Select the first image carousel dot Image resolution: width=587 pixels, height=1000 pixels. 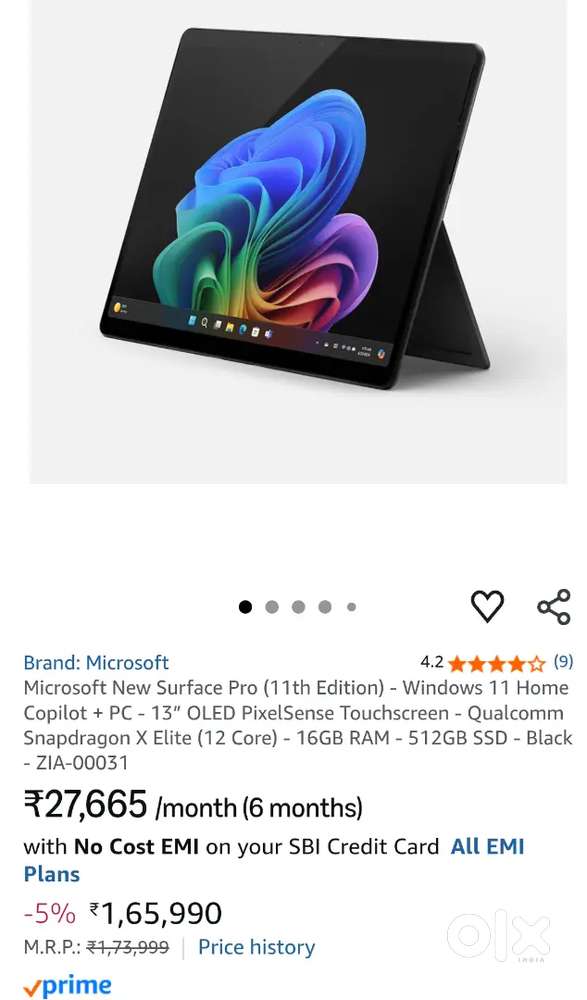(x=245, y=607)
